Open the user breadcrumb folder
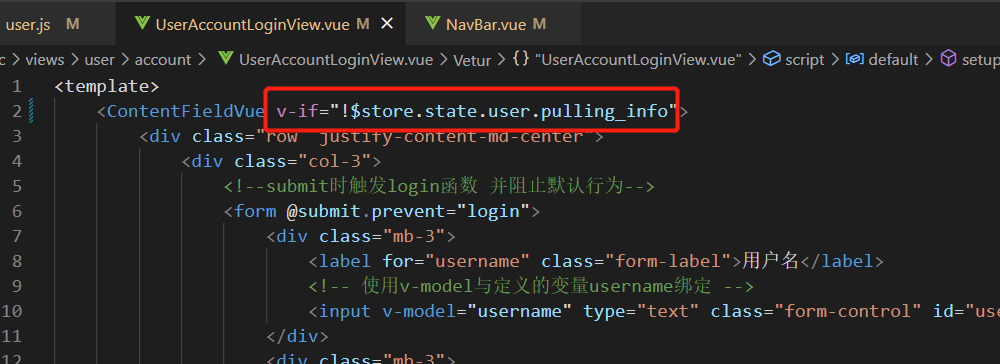This screenshot has width=1000, height=364. [x=99, y=60]
